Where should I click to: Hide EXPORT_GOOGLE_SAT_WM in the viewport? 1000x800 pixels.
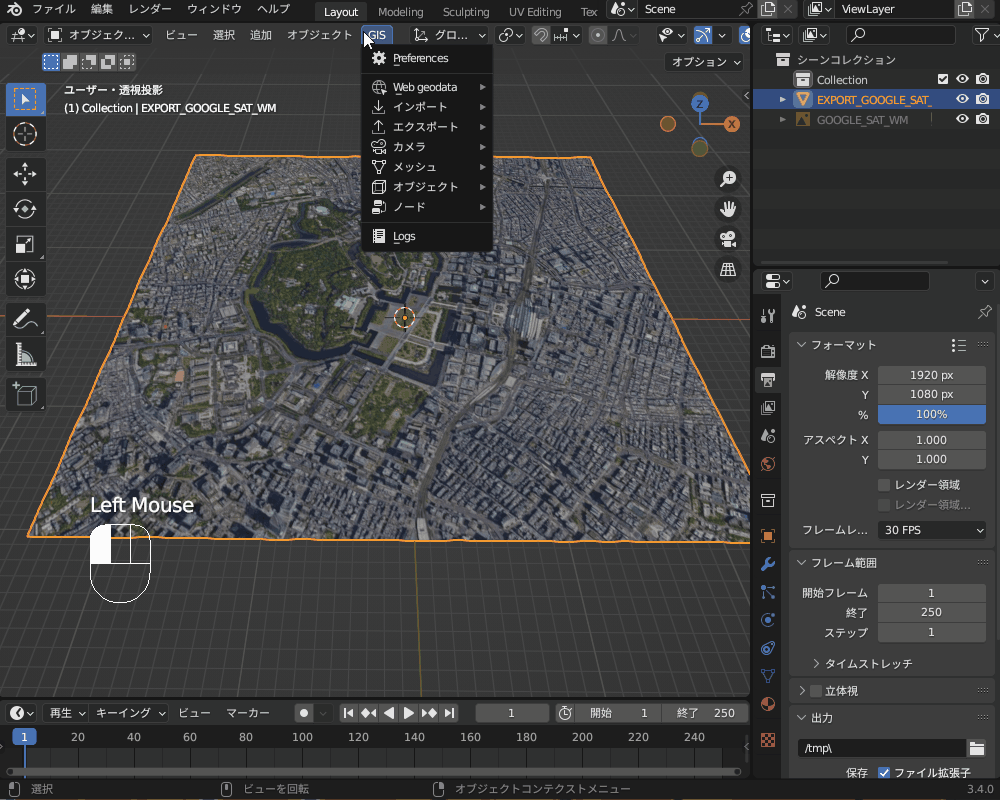pyautogui.click(x=961, y=99)
